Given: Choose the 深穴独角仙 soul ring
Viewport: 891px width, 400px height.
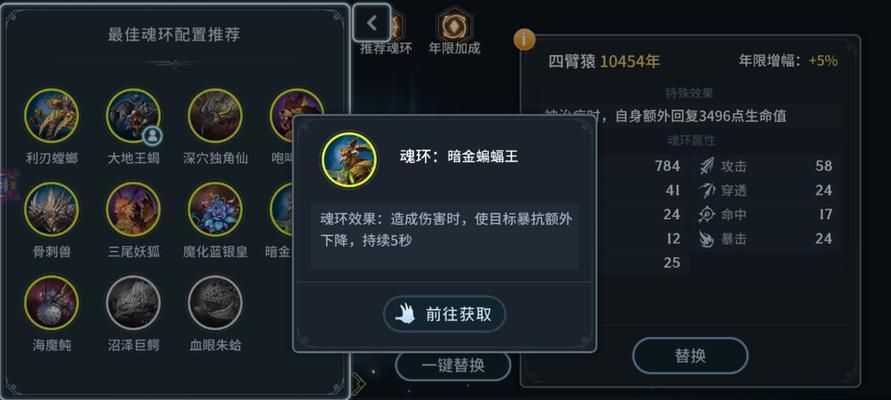Looking at the screenshot, I should [215, 116].
